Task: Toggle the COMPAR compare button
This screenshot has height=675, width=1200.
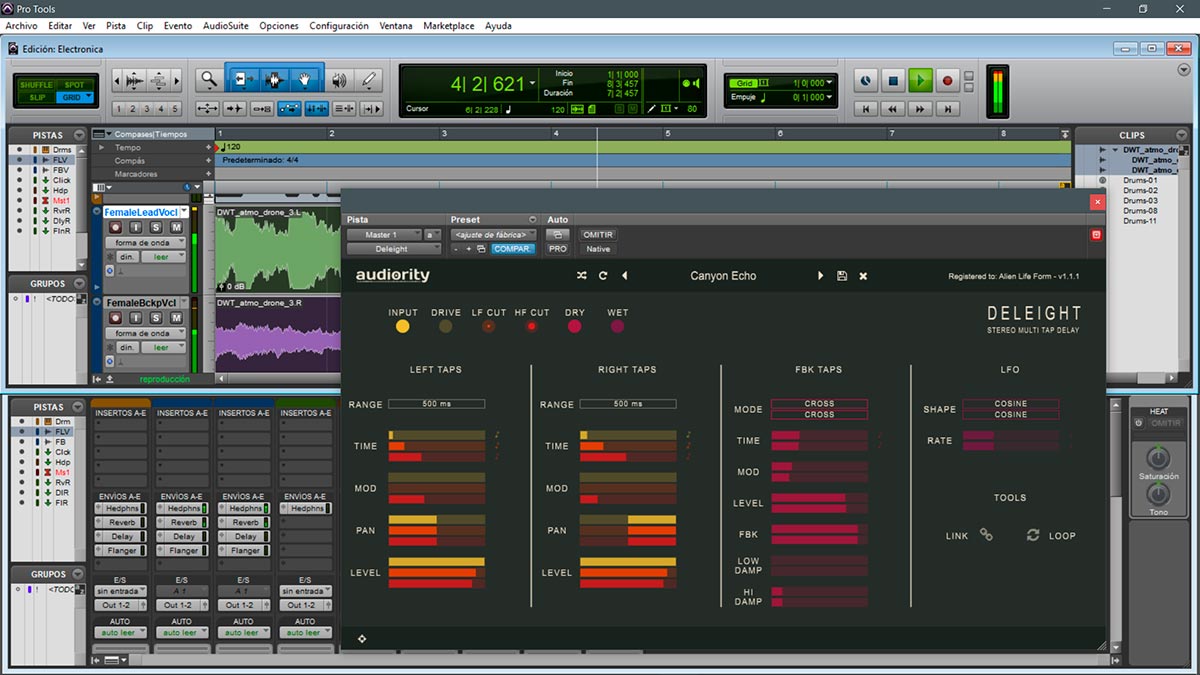Action: [513, 249]
